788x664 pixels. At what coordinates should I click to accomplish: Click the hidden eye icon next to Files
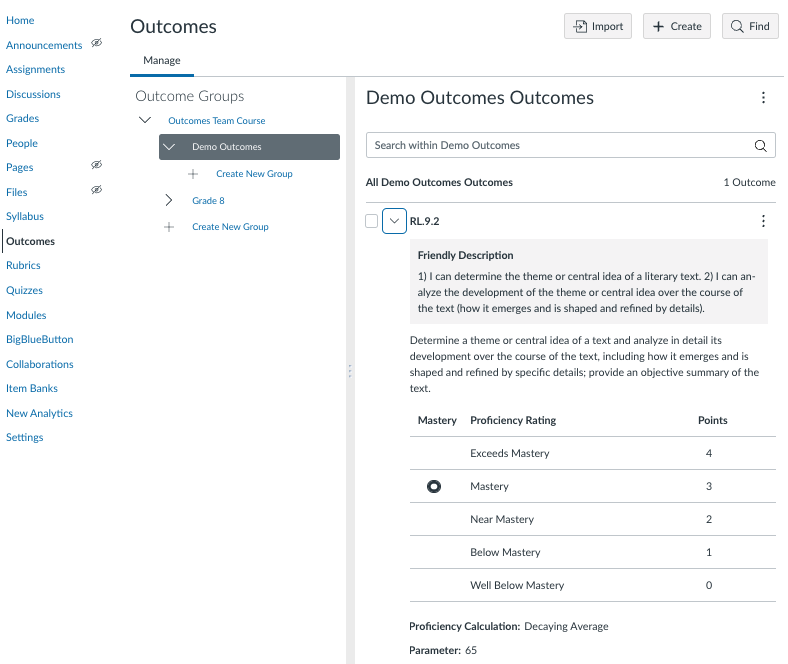tap(97, 190)
